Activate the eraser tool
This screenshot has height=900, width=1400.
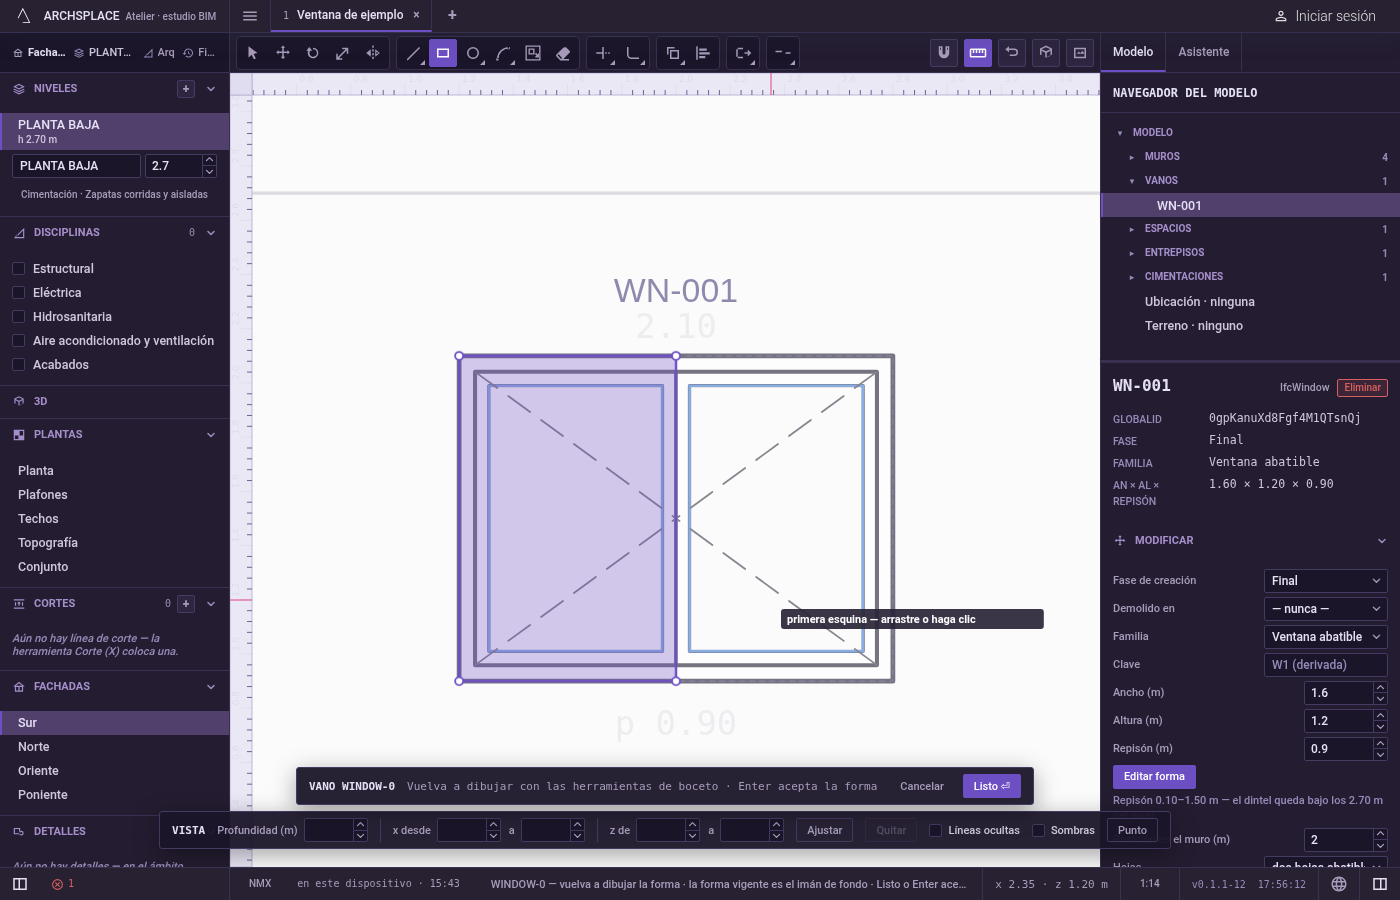[x=563, y=53]
